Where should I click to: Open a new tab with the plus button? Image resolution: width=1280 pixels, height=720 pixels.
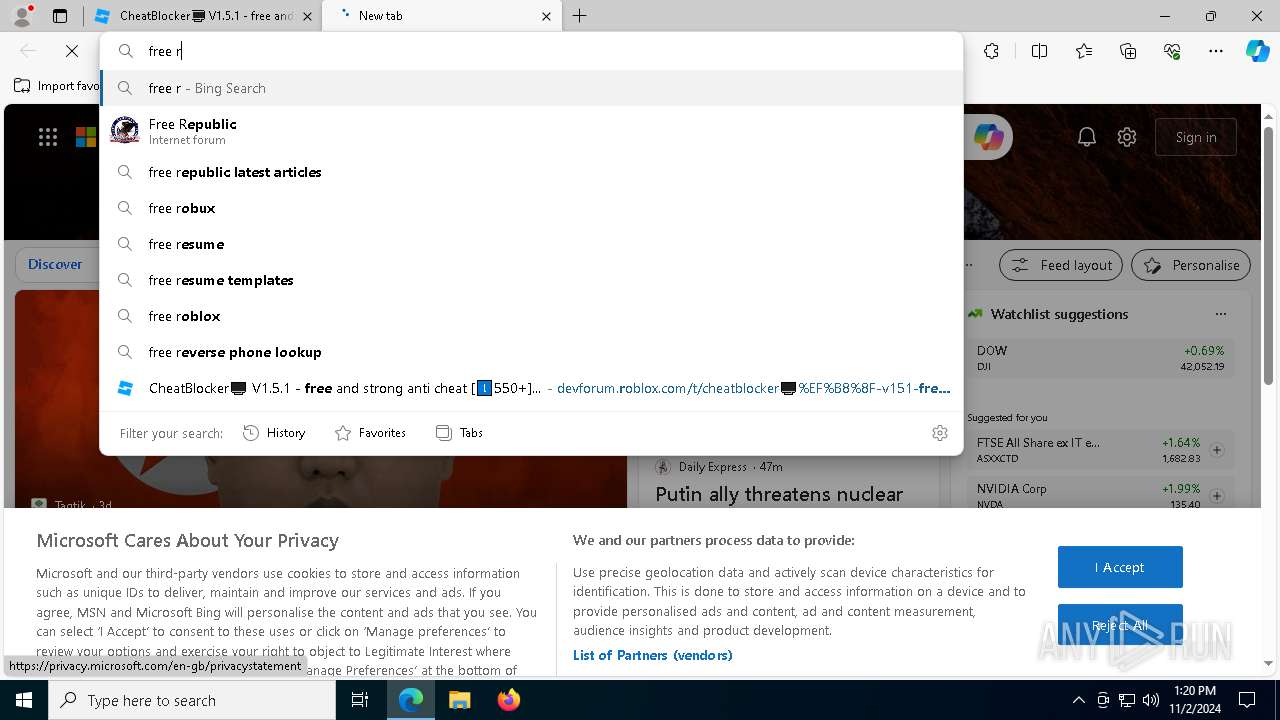tap(580, 16)
